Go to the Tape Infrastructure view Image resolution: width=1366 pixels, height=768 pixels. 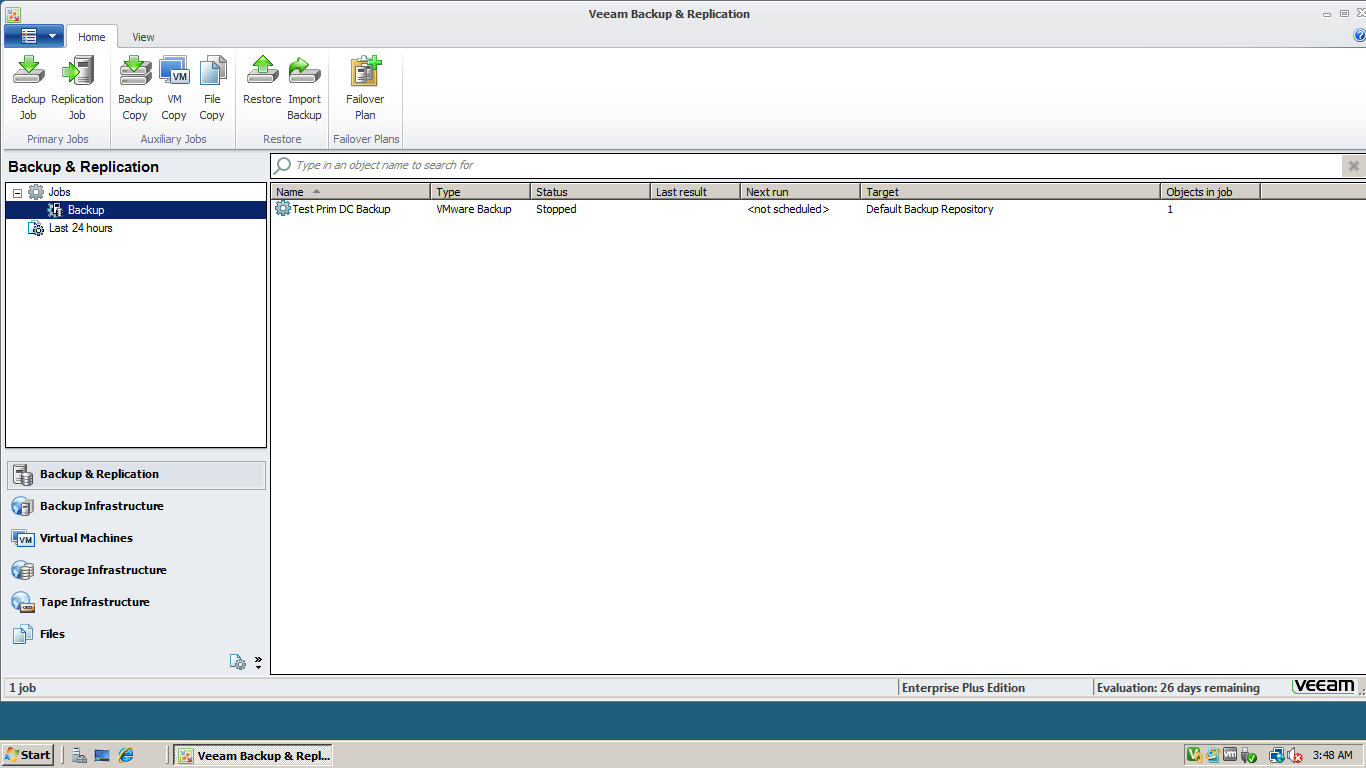pos(136,602)
